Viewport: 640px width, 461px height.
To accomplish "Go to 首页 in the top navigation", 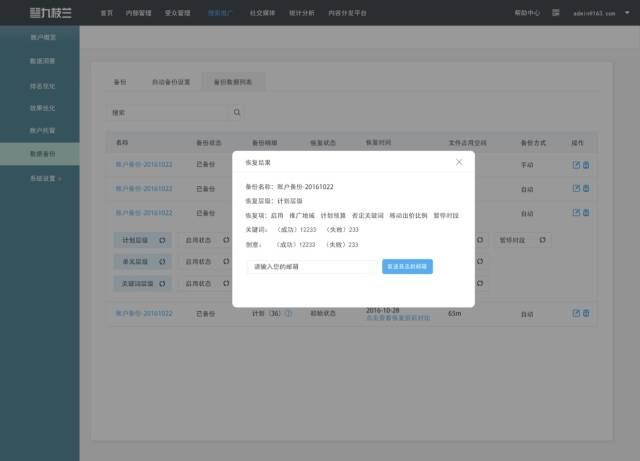I will point(107,13).
